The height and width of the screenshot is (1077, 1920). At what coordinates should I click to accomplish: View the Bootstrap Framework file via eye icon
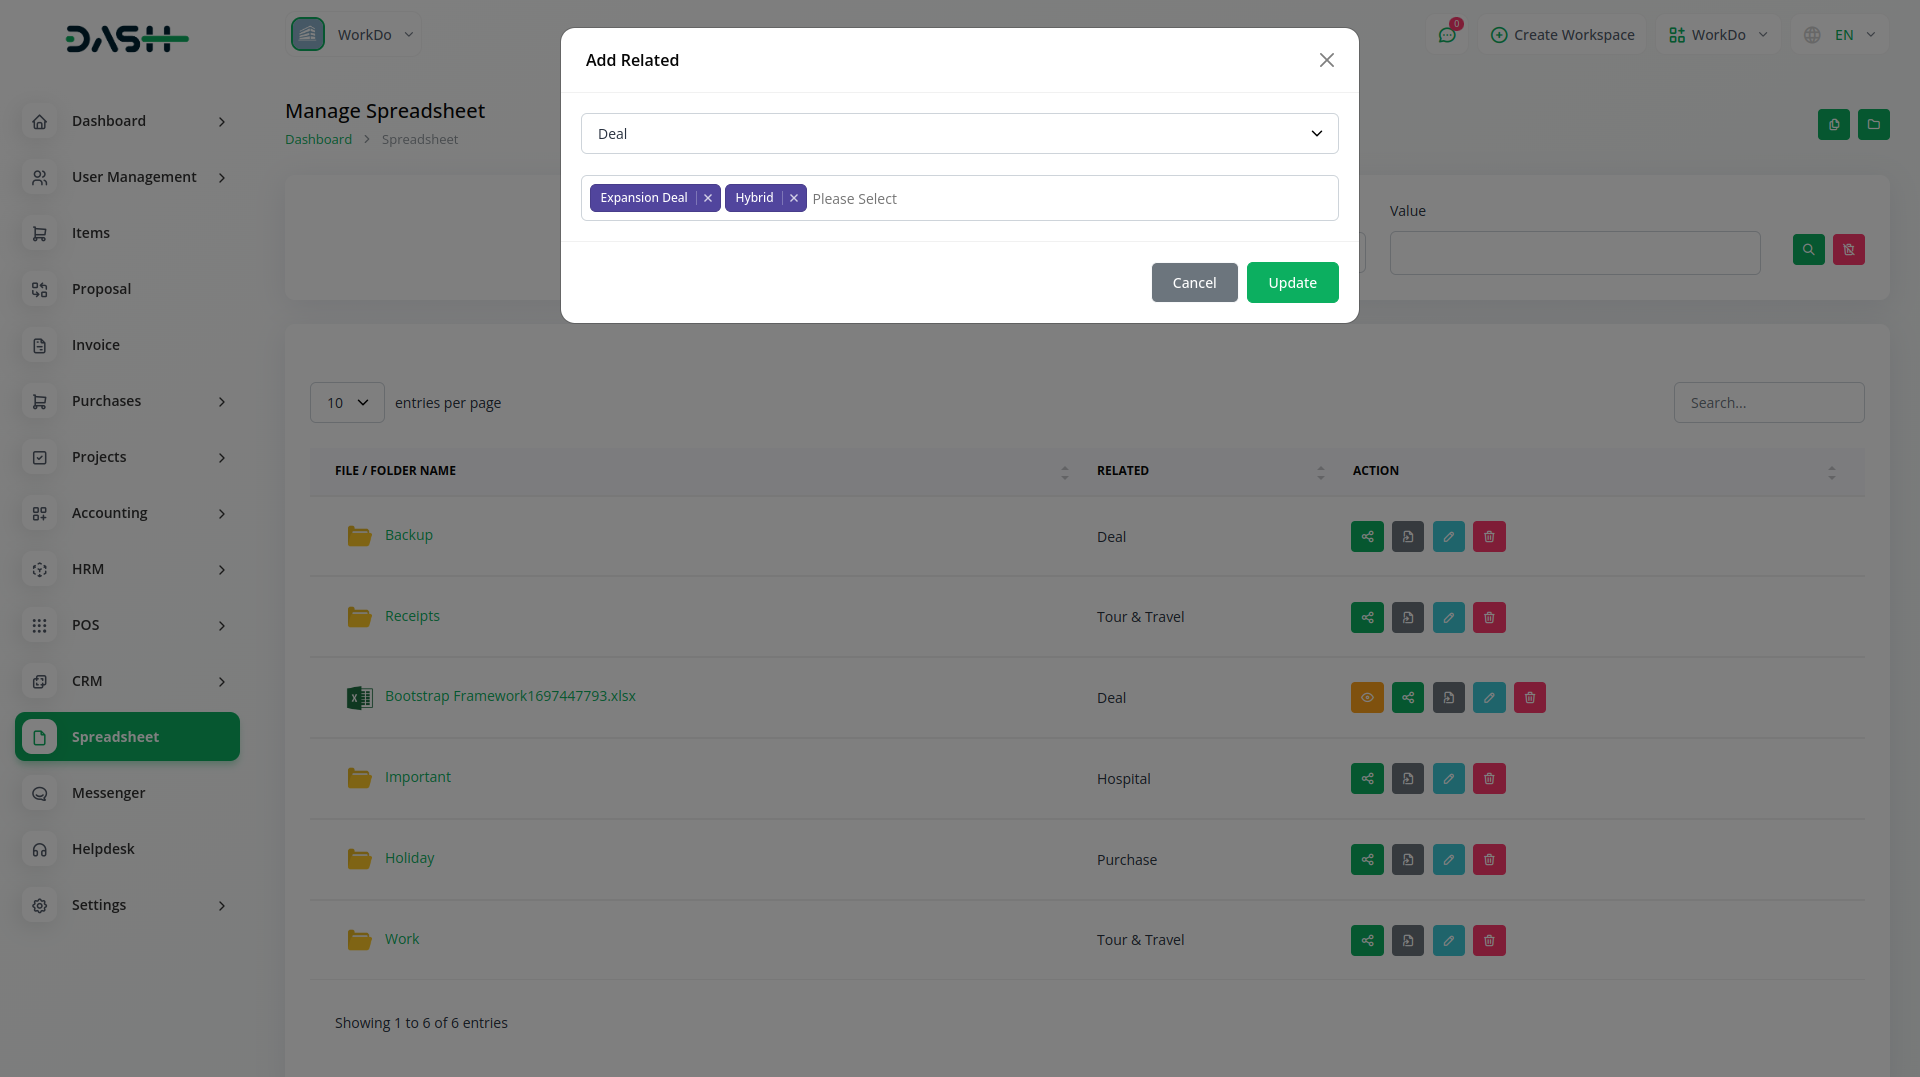[1367, 698]
